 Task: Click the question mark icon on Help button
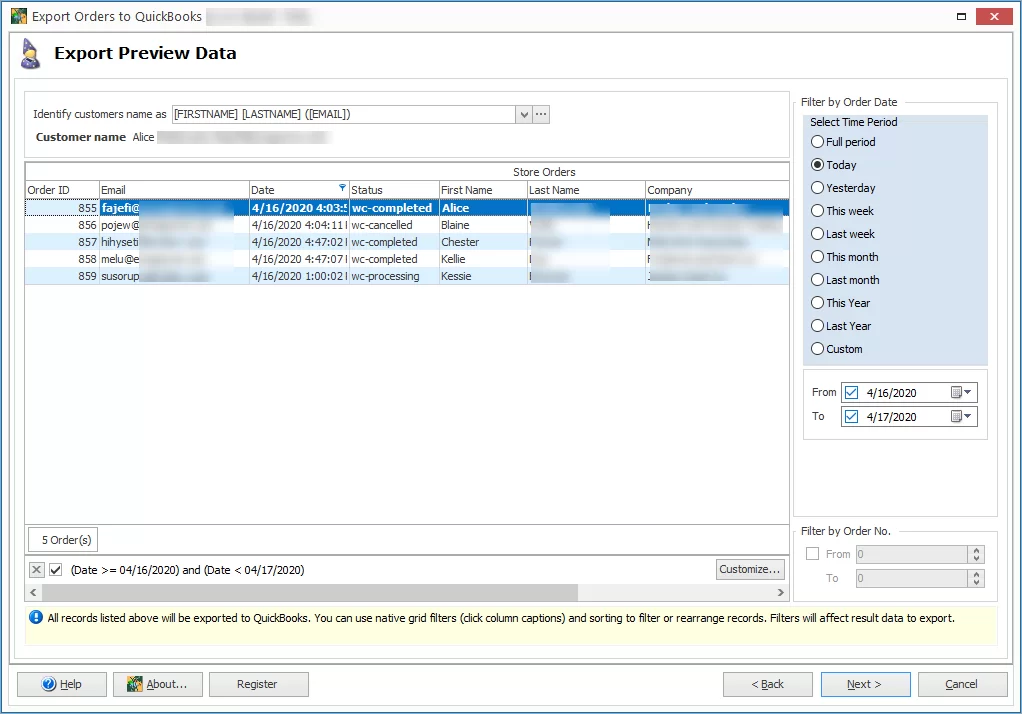47,684
